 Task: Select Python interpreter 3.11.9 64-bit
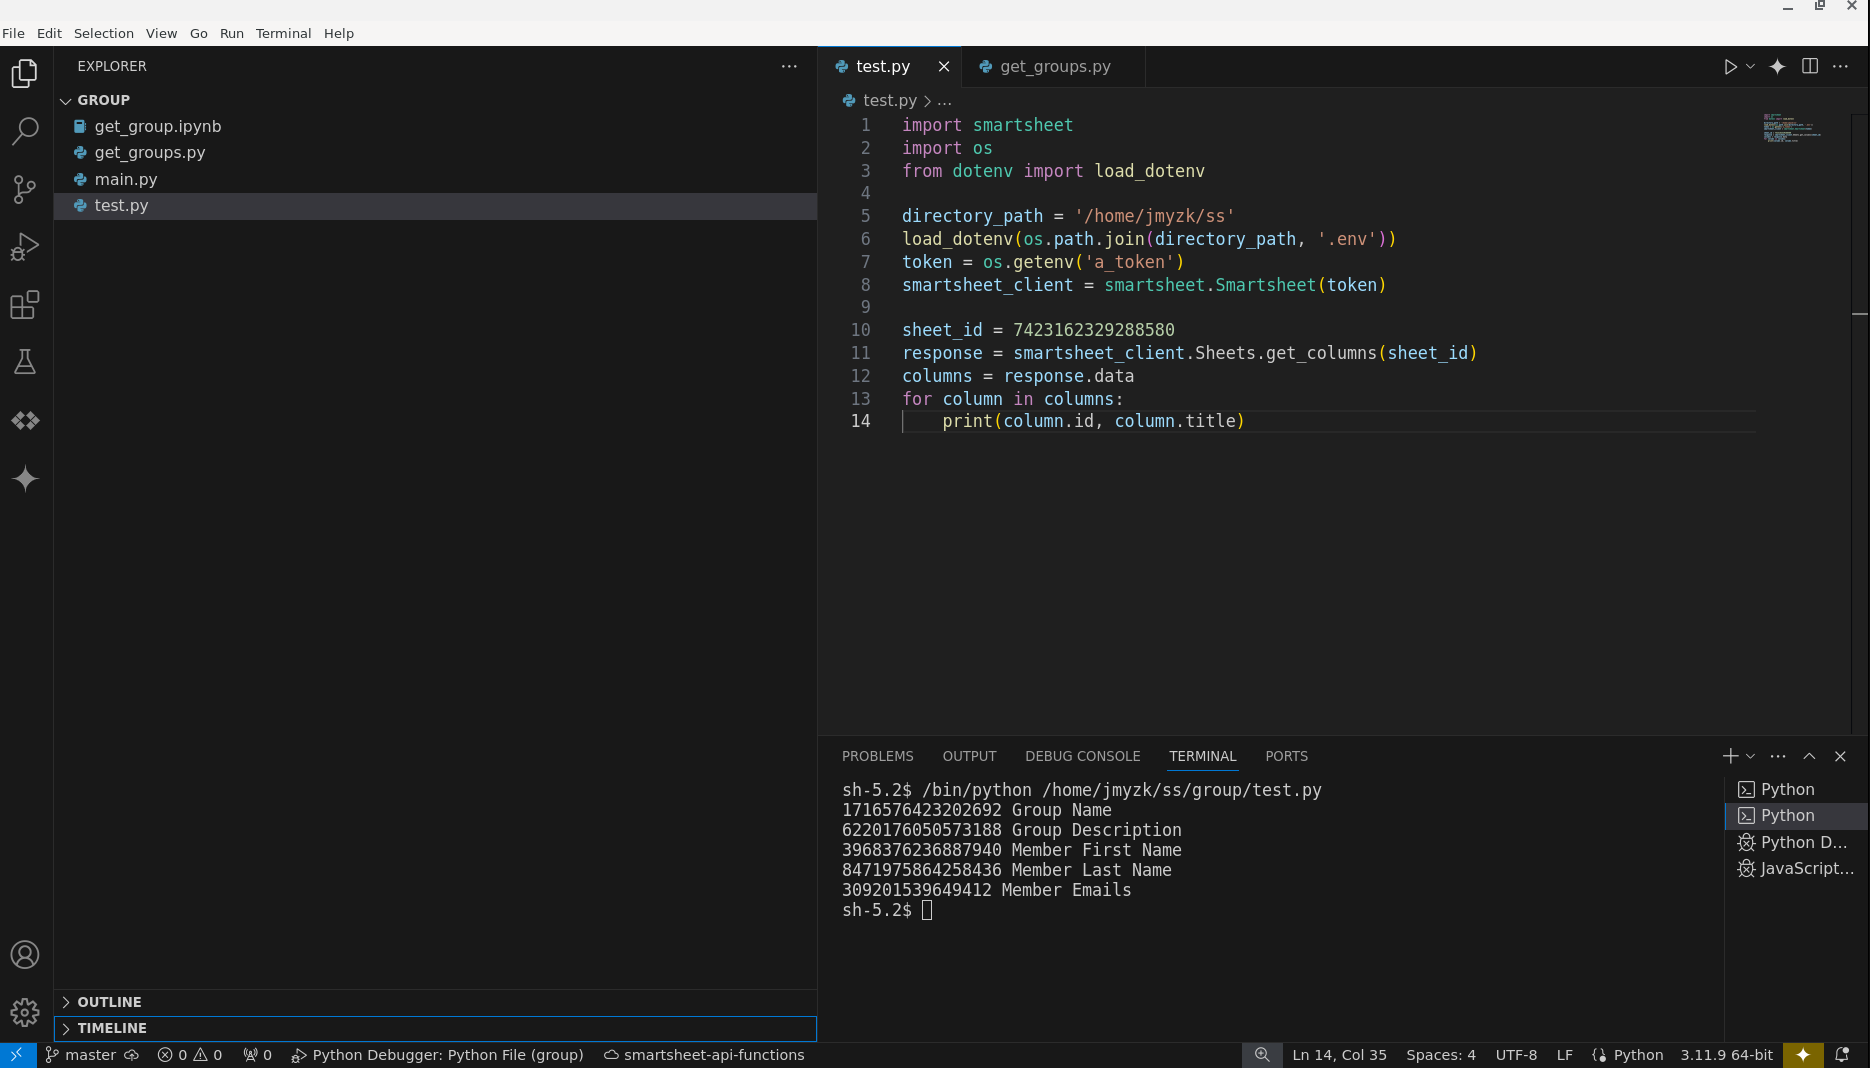tap(1726, 1055)
